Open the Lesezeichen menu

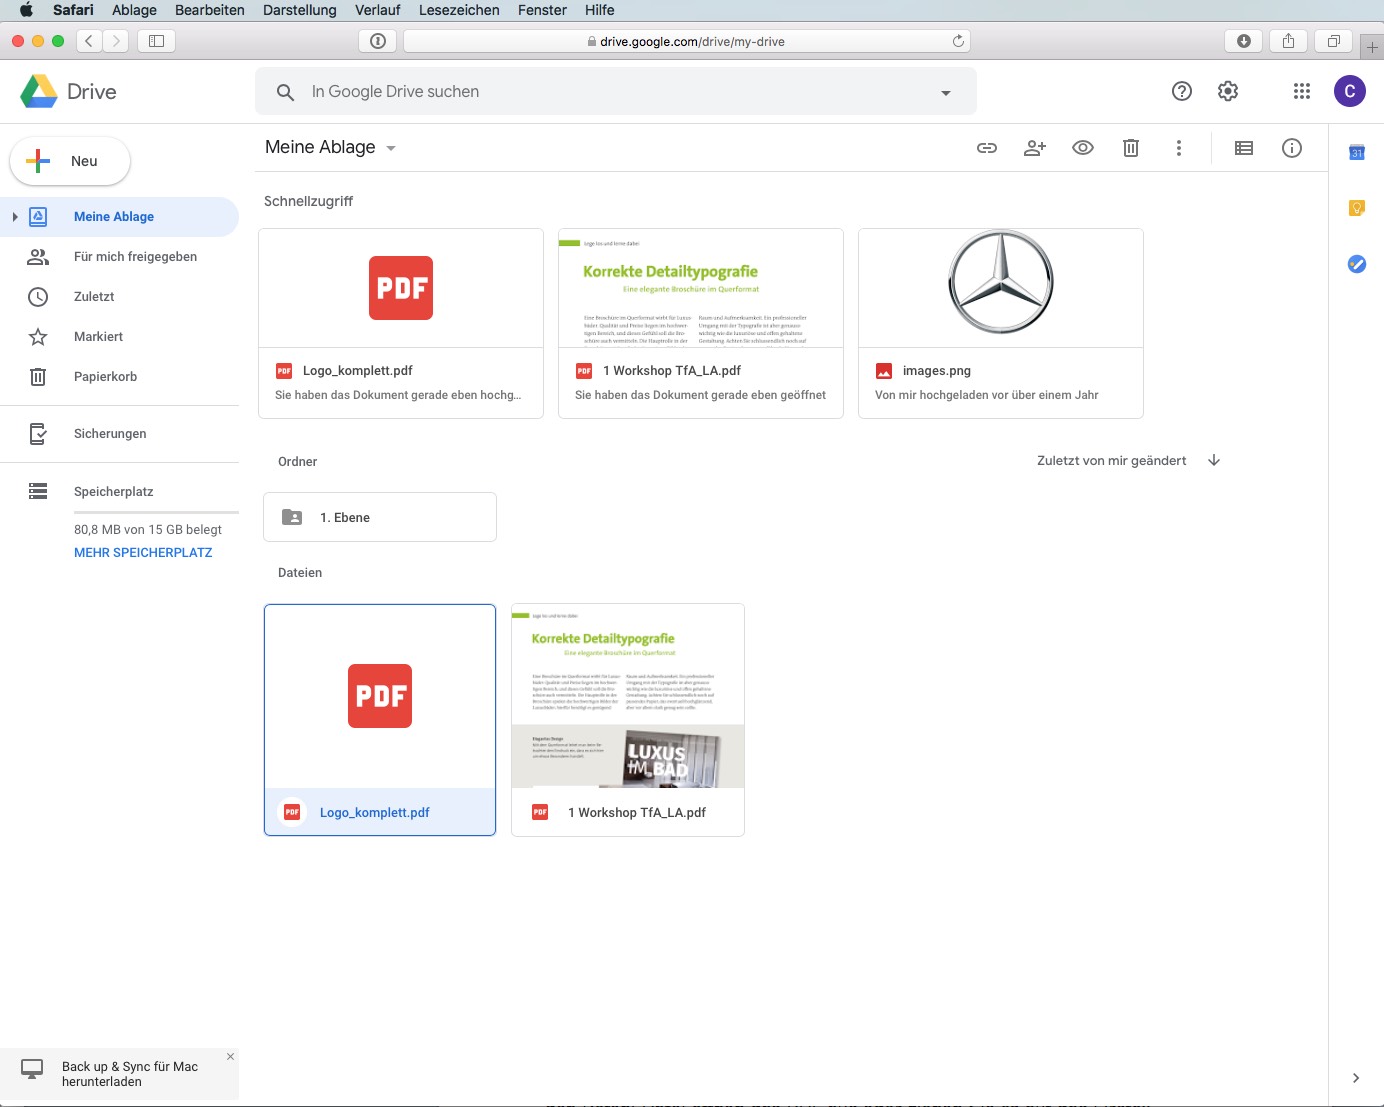coord(459,10)
